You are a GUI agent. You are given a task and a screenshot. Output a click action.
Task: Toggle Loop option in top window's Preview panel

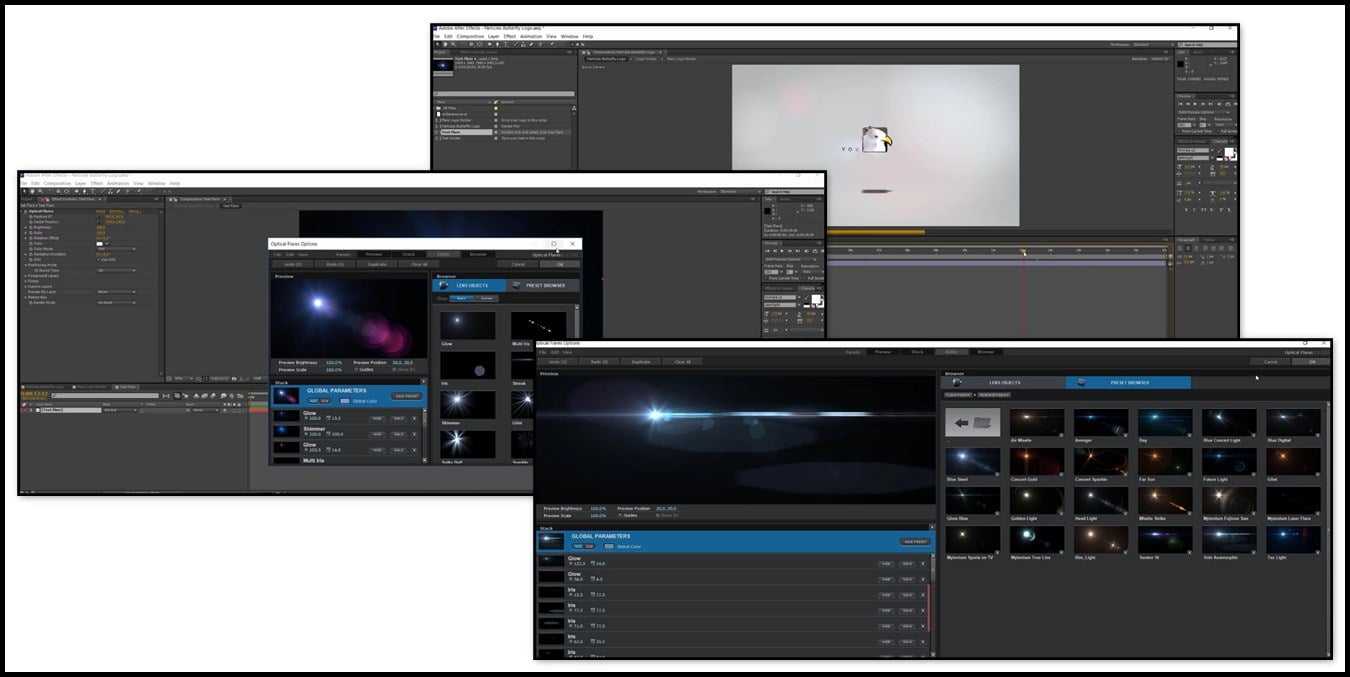coord(1227,104)
